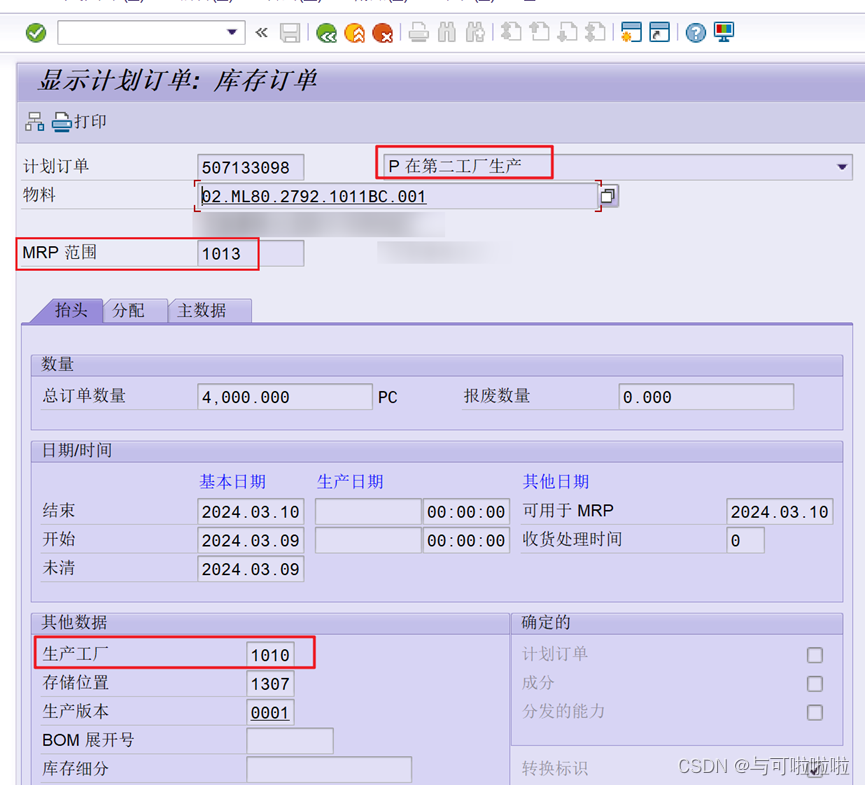Screen dimensions: 865x785
Task: Check the 分发的能力 checkbox
Action: click(x=815, y=713)
